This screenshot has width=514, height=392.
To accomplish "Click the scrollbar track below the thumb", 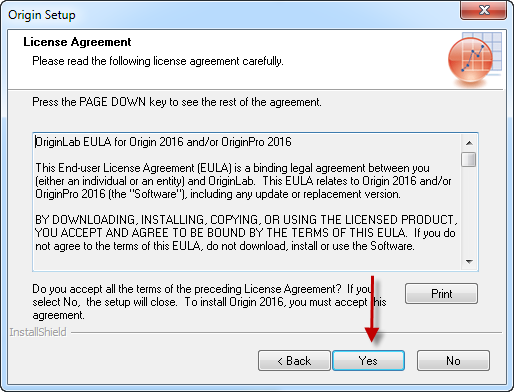I will tap(469, 210).
